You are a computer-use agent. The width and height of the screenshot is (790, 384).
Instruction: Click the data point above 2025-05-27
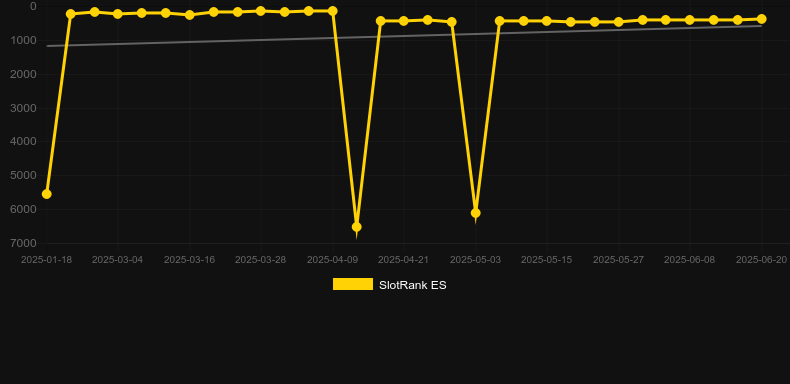(x=619, y=22)
